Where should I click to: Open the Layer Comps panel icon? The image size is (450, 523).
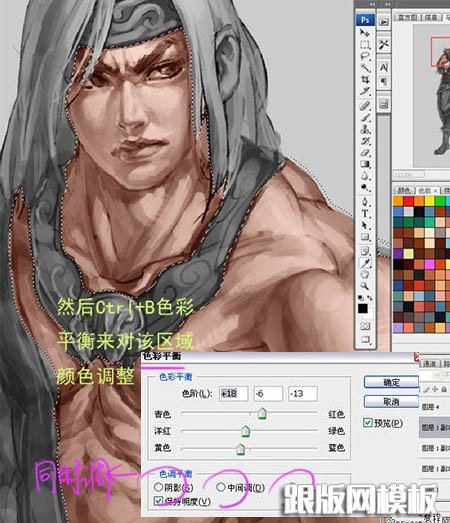point(384,104)
